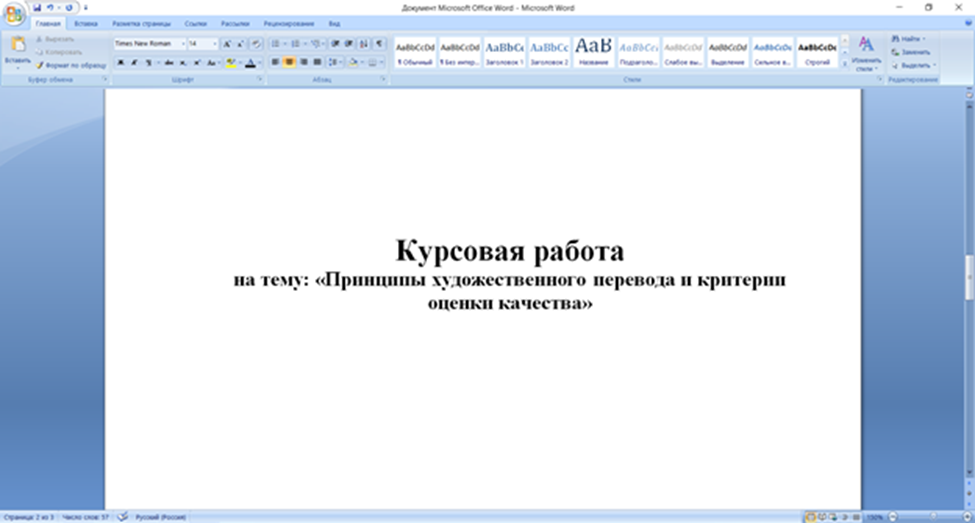Switch to the Вставка tab
This screenshot has width=975, height=523.
86,24
